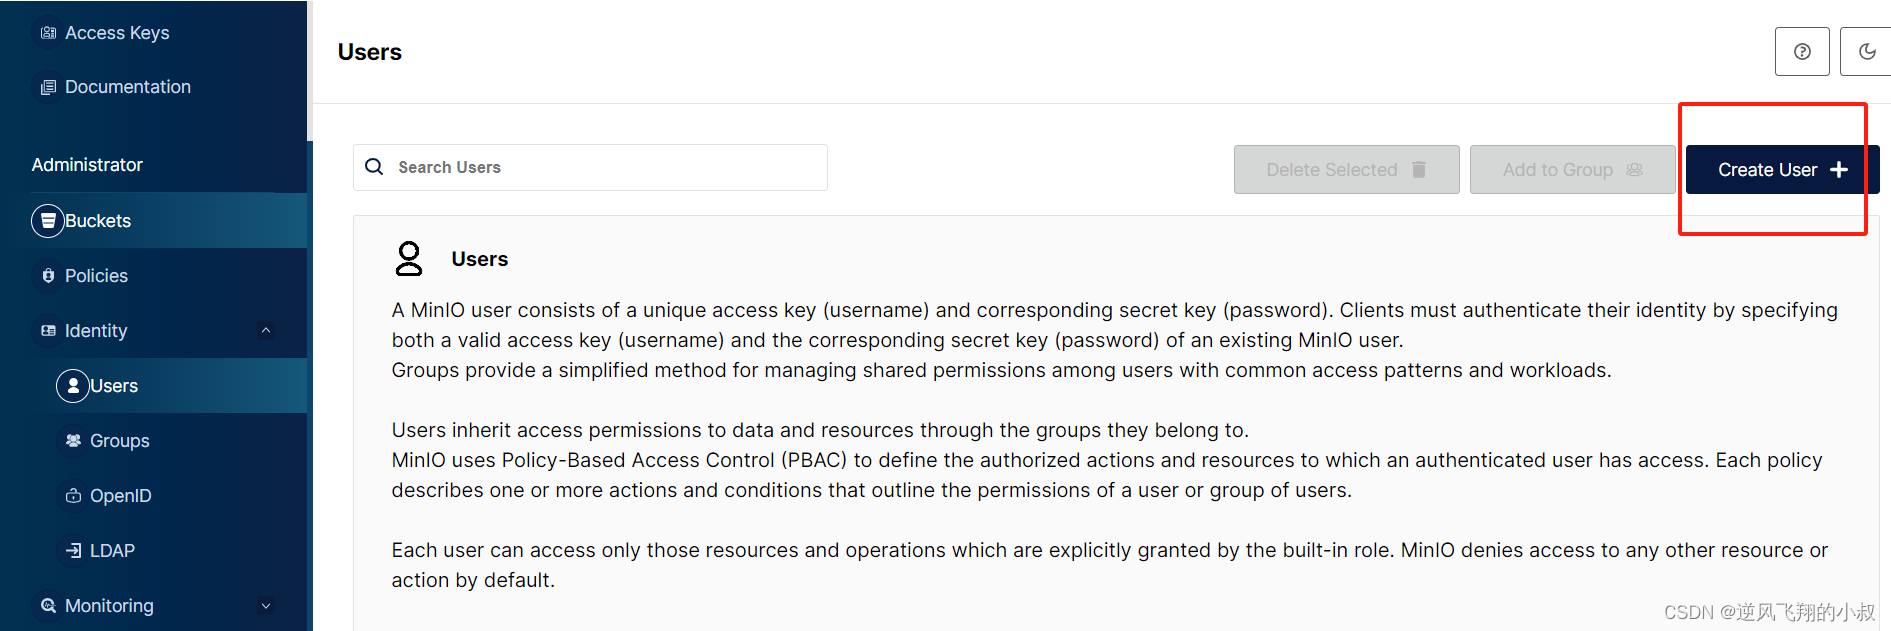1891x631 pixels.
Task: Click the Policies shield icon
Action: 48,276
